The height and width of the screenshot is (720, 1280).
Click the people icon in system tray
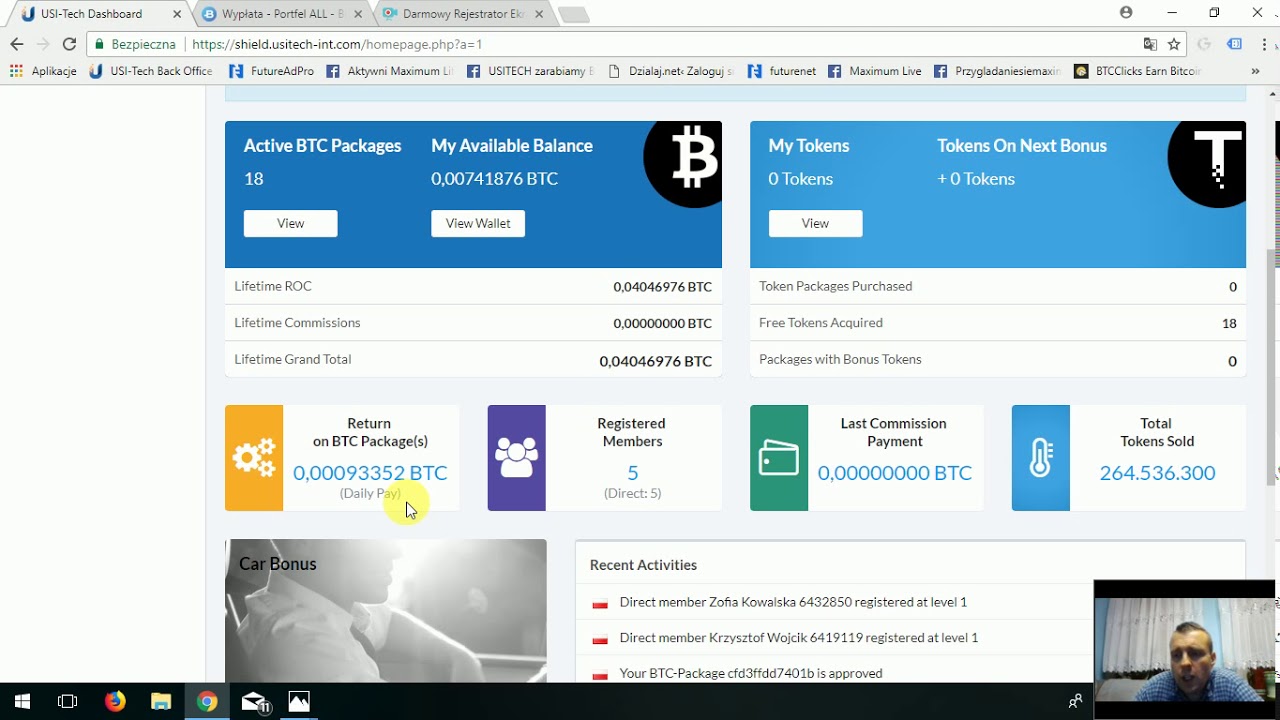[x=1075, y=701]
